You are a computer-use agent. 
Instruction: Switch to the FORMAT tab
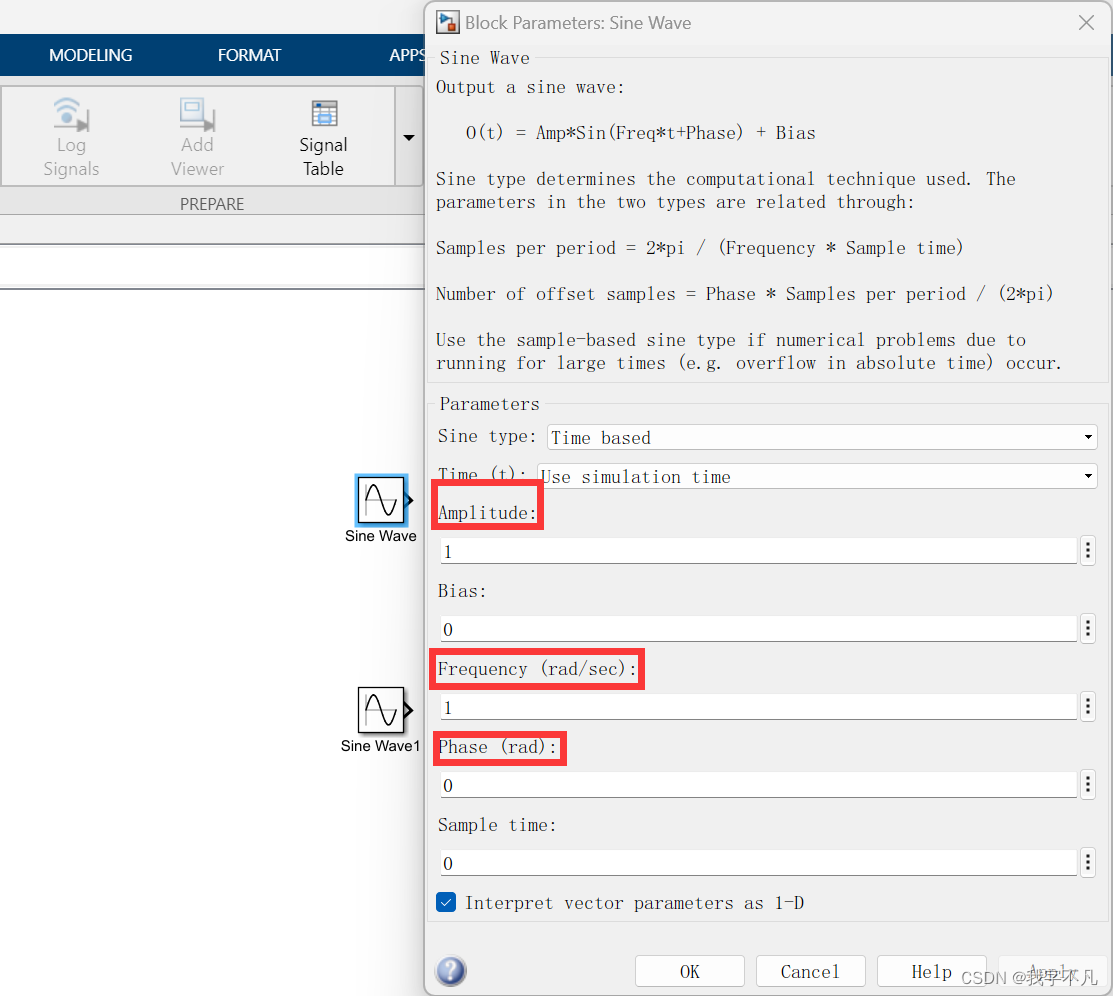[249, 55]
